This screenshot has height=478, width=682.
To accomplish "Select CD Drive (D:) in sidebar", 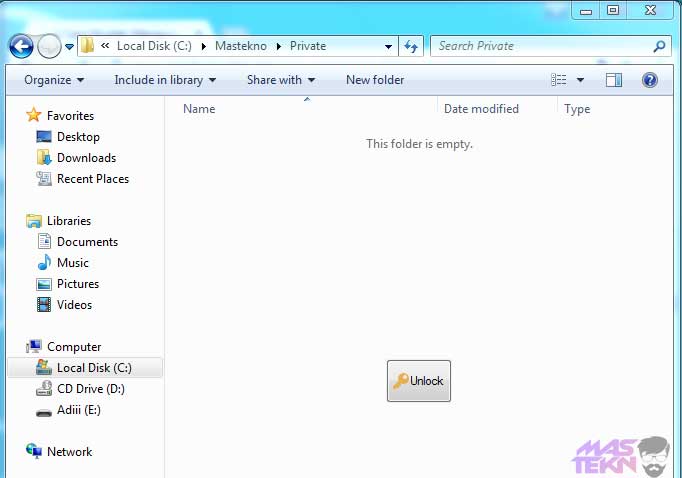I will pos(90,389).
